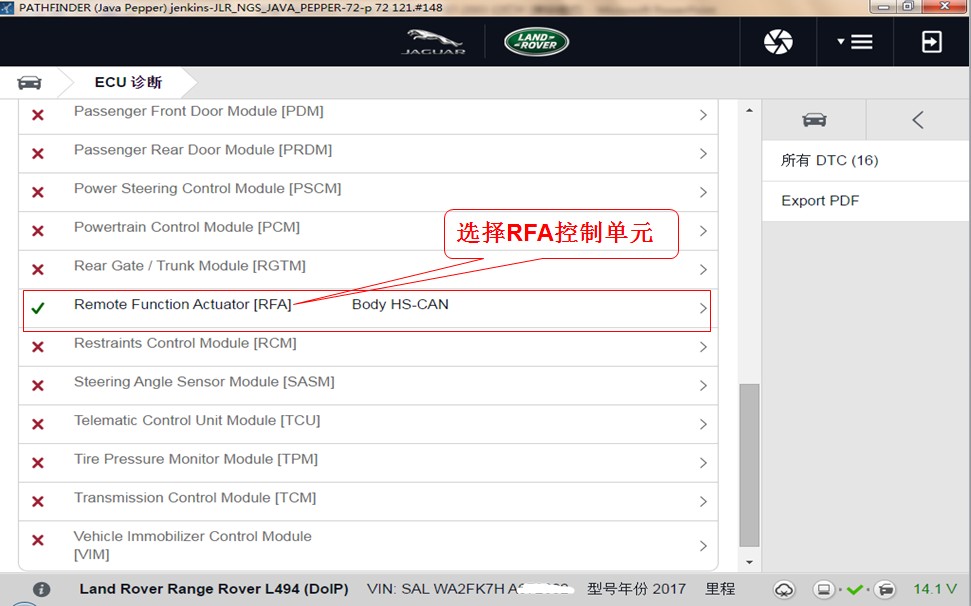Expand the PDM row chevron

pos(703,115)
